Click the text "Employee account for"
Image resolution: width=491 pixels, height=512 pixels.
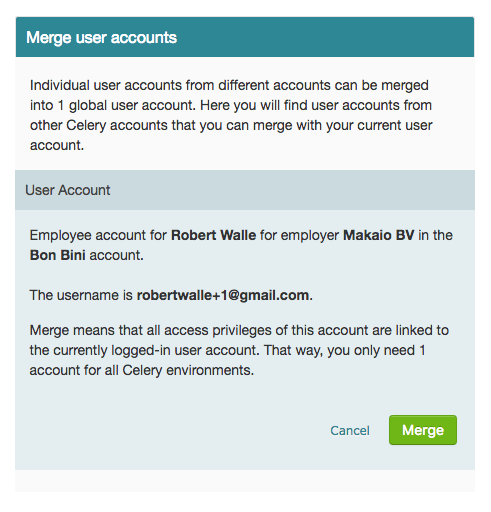98,235
